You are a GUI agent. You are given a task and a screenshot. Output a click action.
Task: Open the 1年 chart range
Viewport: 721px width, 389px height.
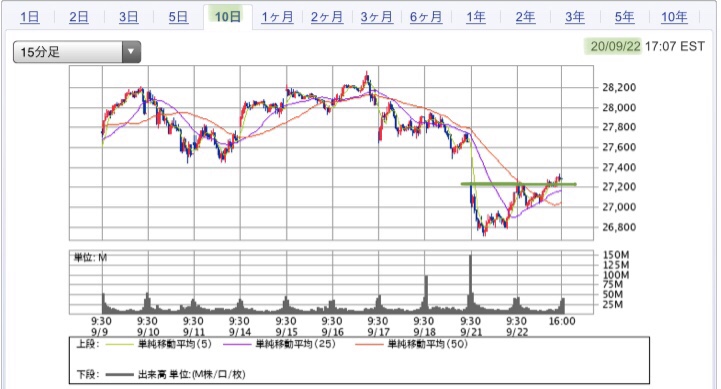(x=475, y=17)
